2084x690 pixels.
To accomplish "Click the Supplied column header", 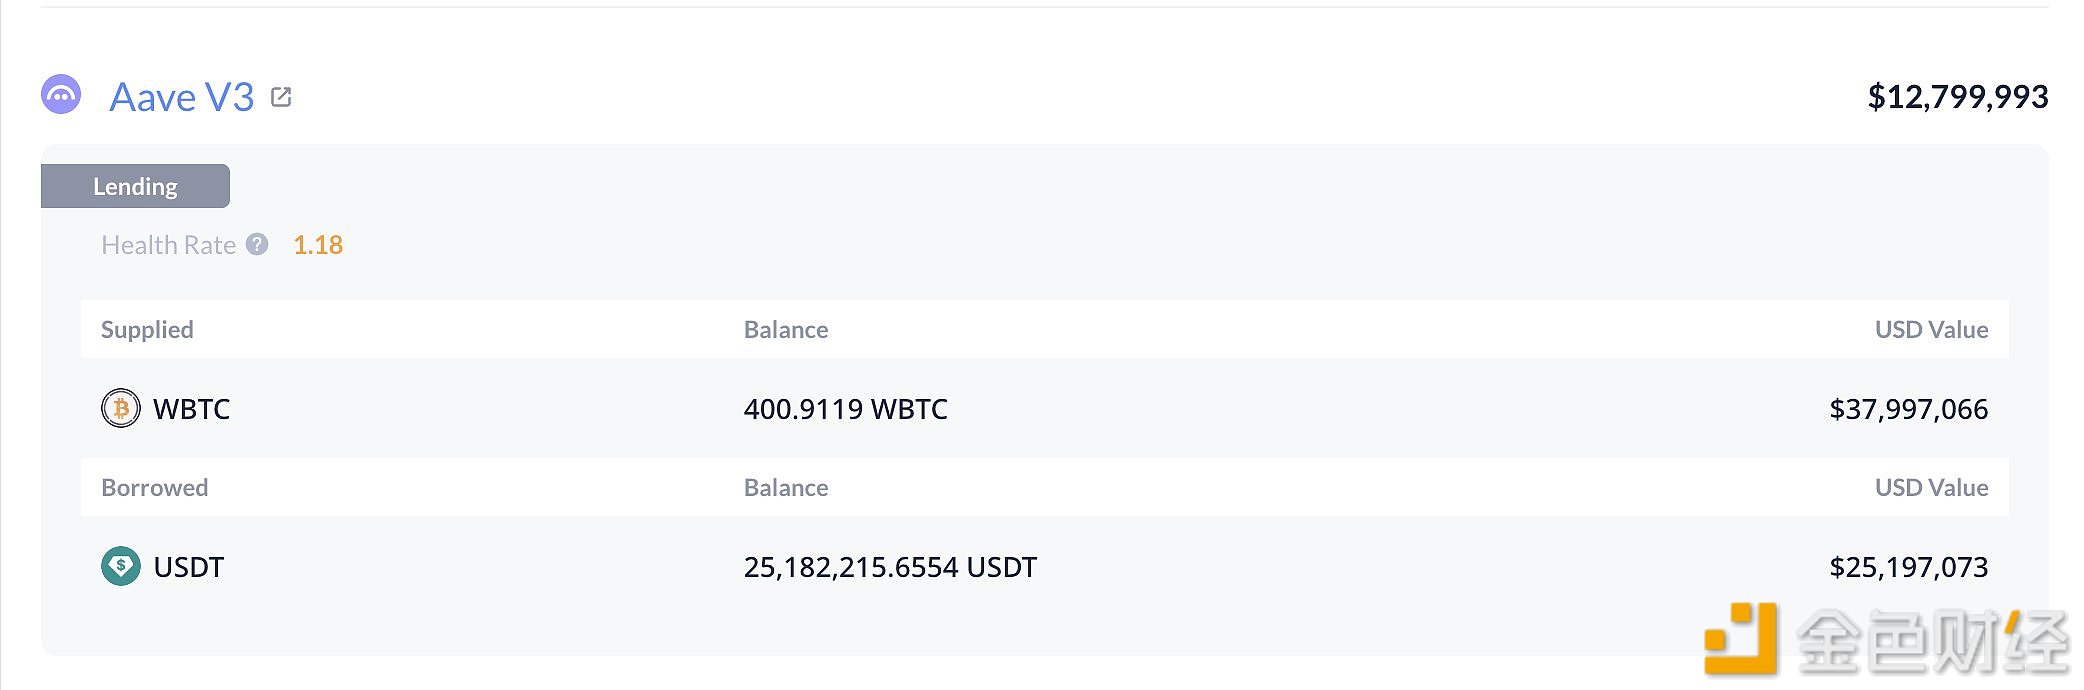I will pyautogui.click(x=147, y=330).
